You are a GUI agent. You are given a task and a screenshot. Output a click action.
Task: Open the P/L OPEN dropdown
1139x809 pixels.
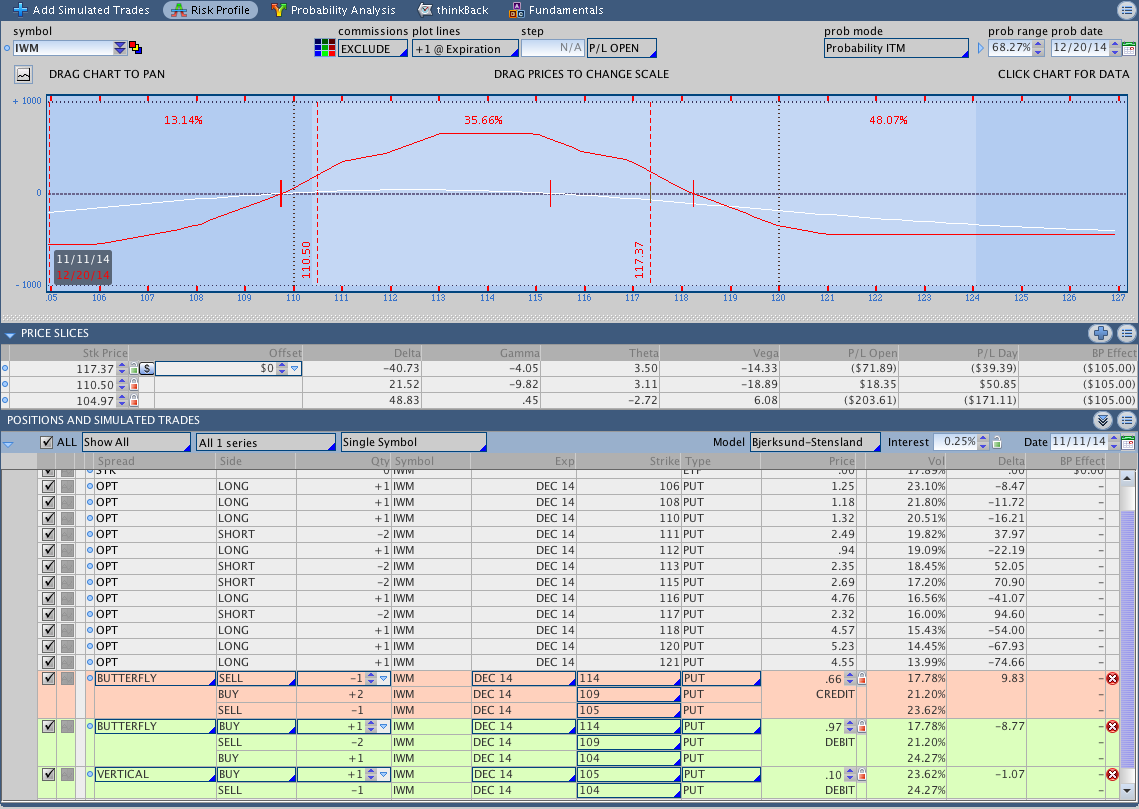[622, 48]
